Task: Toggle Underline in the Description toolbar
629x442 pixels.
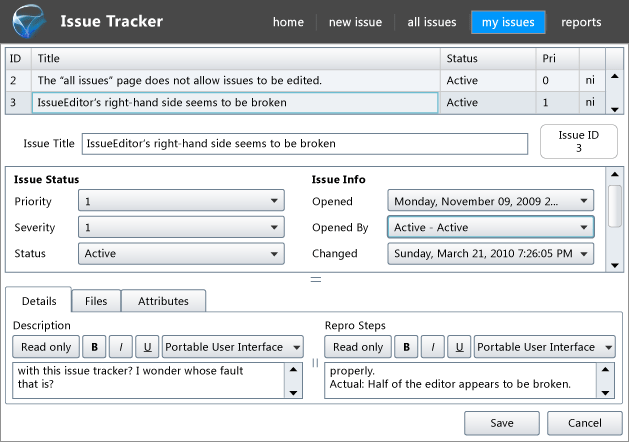Action: (x=146, y=347)
